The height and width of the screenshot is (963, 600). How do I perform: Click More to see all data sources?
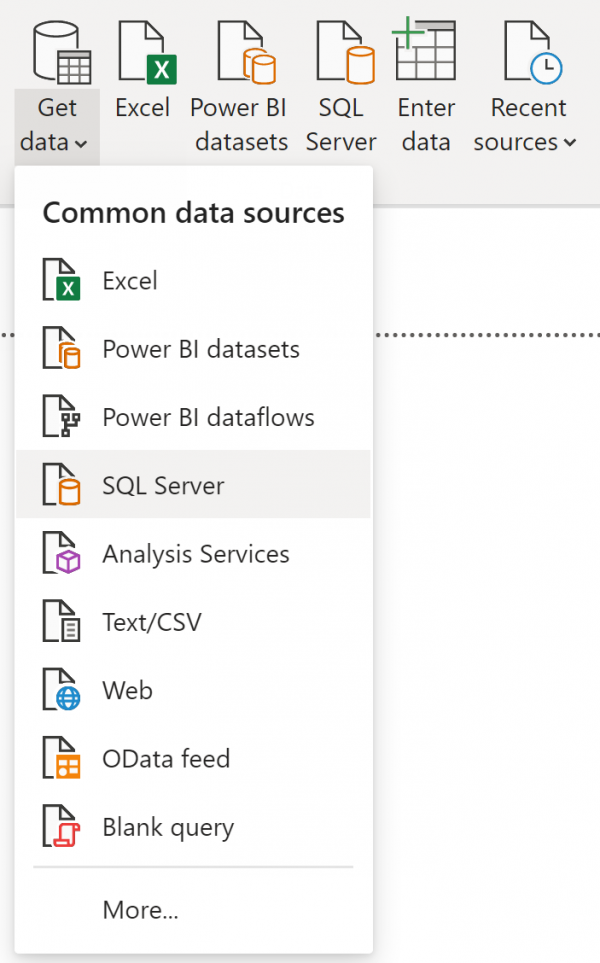(140, 910)
